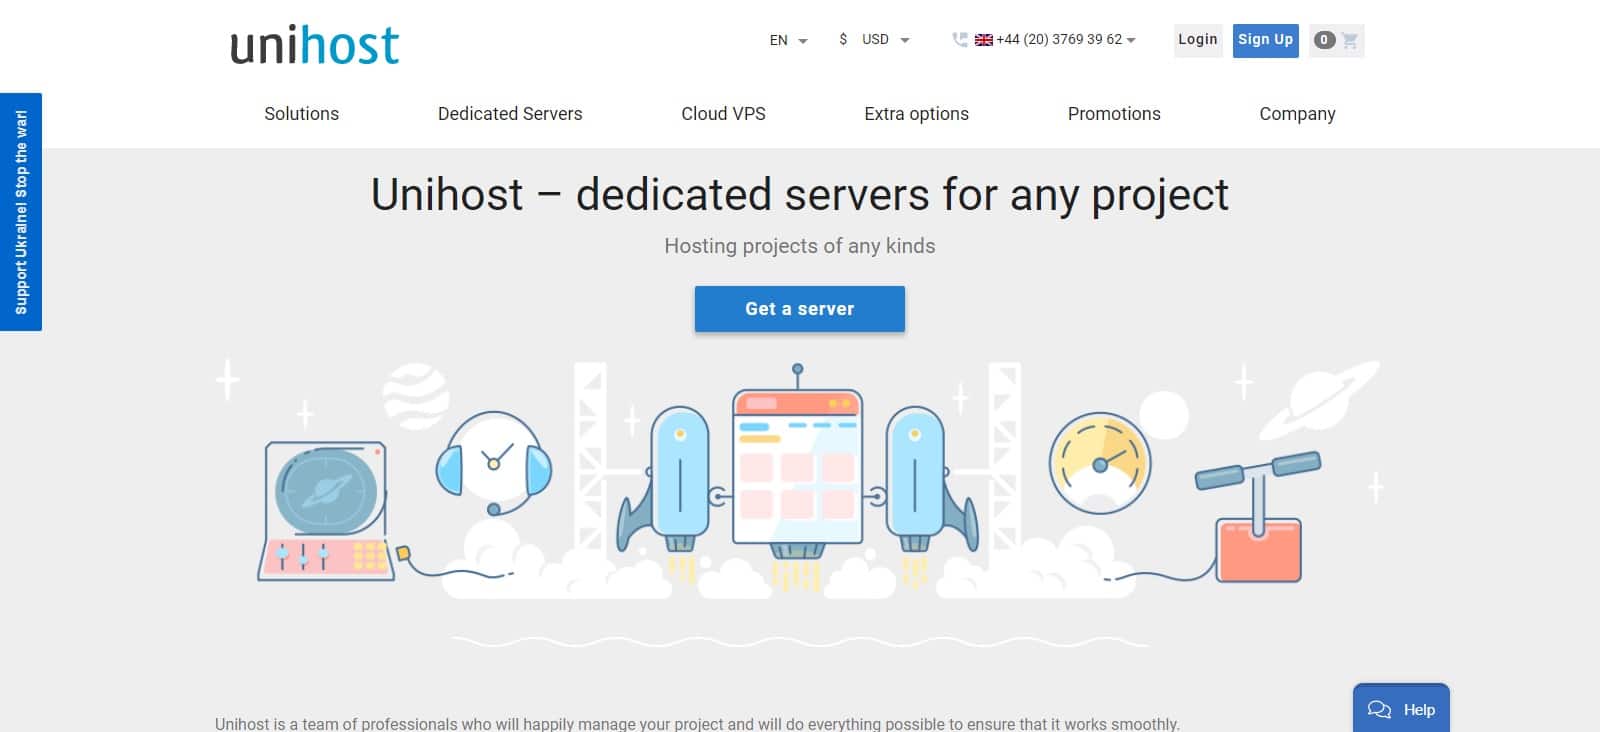Click the speedometer gauge illustration
The height and width of the screenshot is (732, 1600).
[x=1100, y=463]
